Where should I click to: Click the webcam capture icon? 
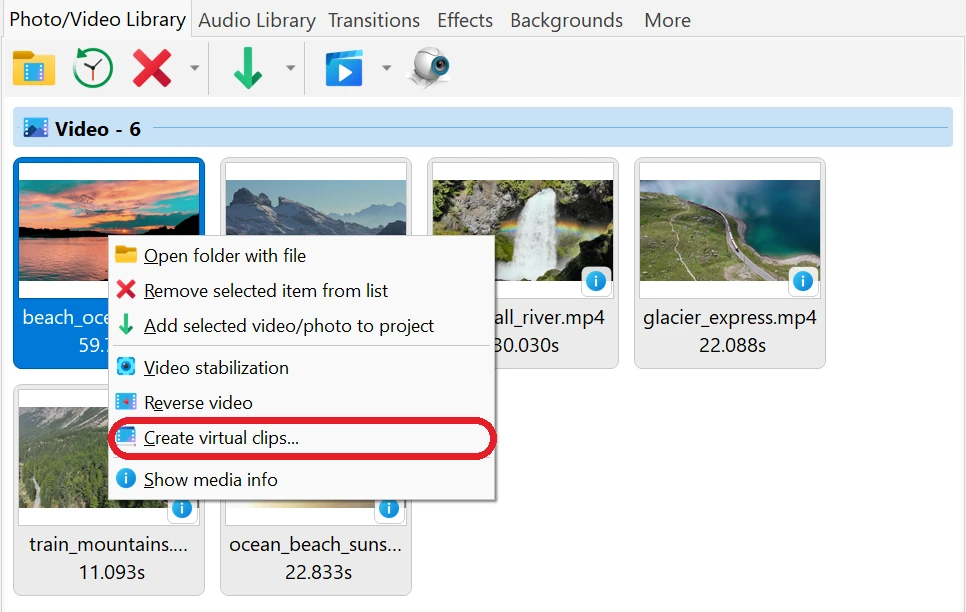[x=429, y=67]
